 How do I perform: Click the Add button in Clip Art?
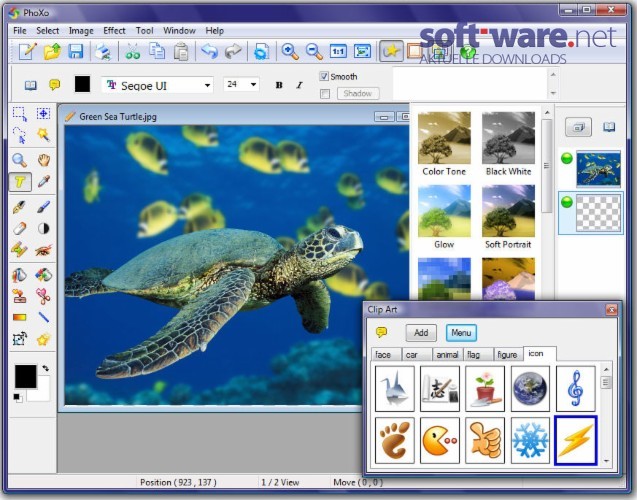(421, 333)
